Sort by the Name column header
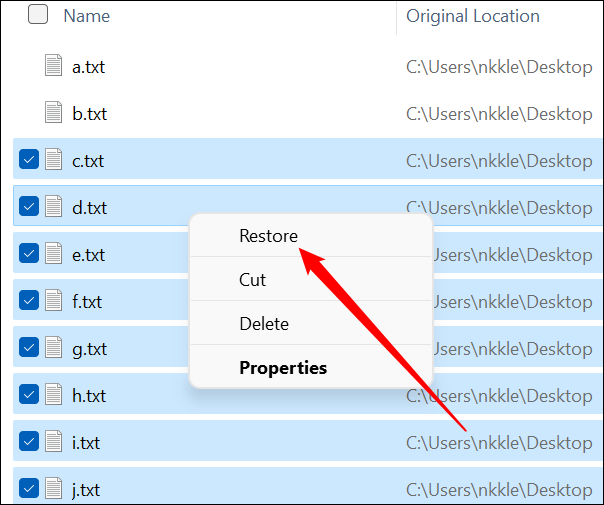The width and height of the screenshot is (604, 505). click(x=86, y=16)
